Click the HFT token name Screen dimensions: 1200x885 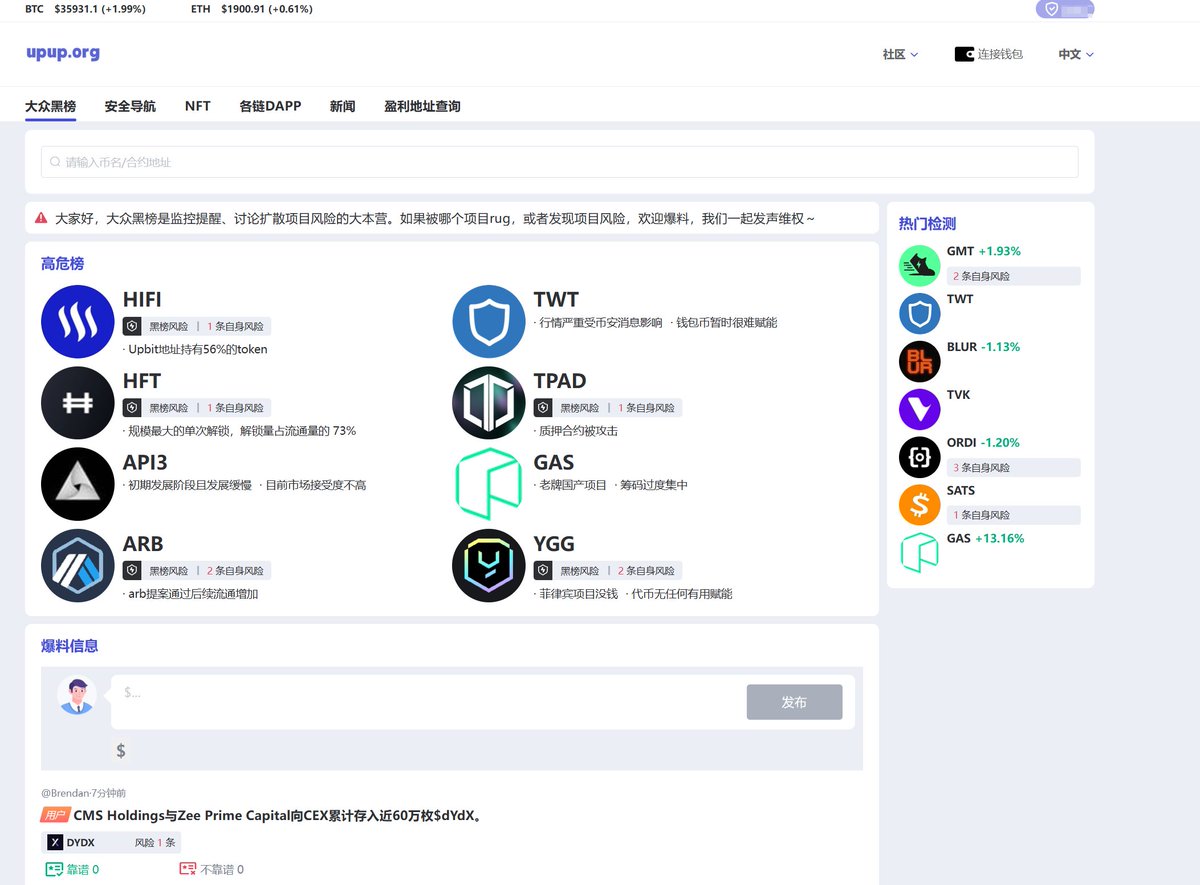coord(141,381)
